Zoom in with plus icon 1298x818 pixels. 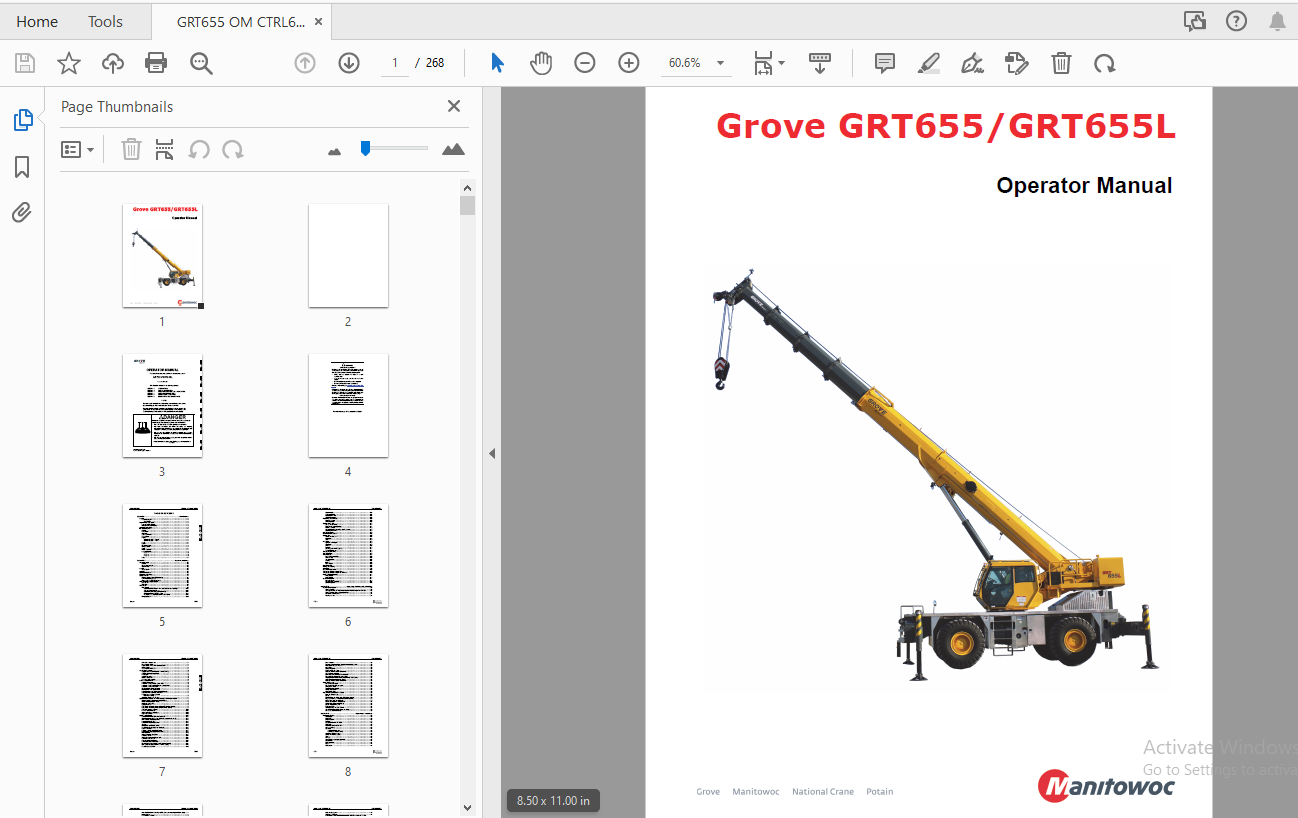[629, 63]
